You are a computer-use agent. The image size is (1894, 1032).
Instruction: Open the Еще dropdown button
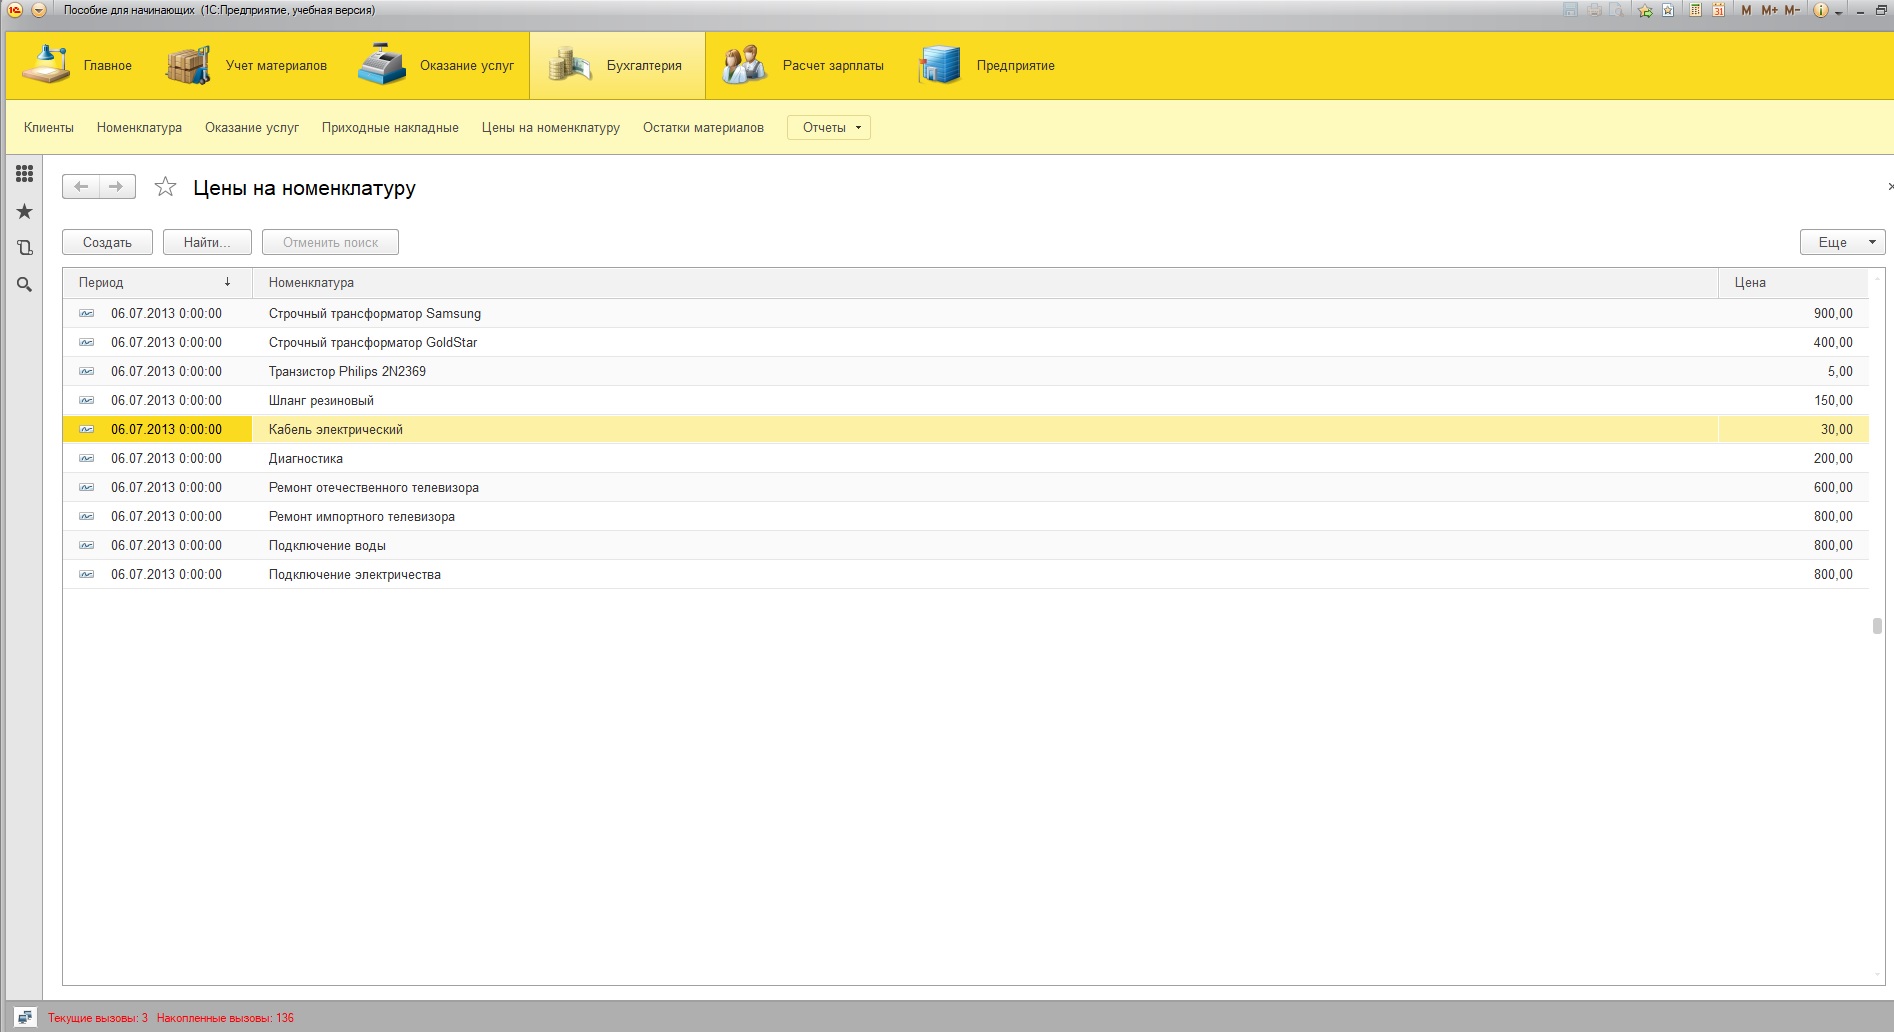click(x=1843, y=242)
